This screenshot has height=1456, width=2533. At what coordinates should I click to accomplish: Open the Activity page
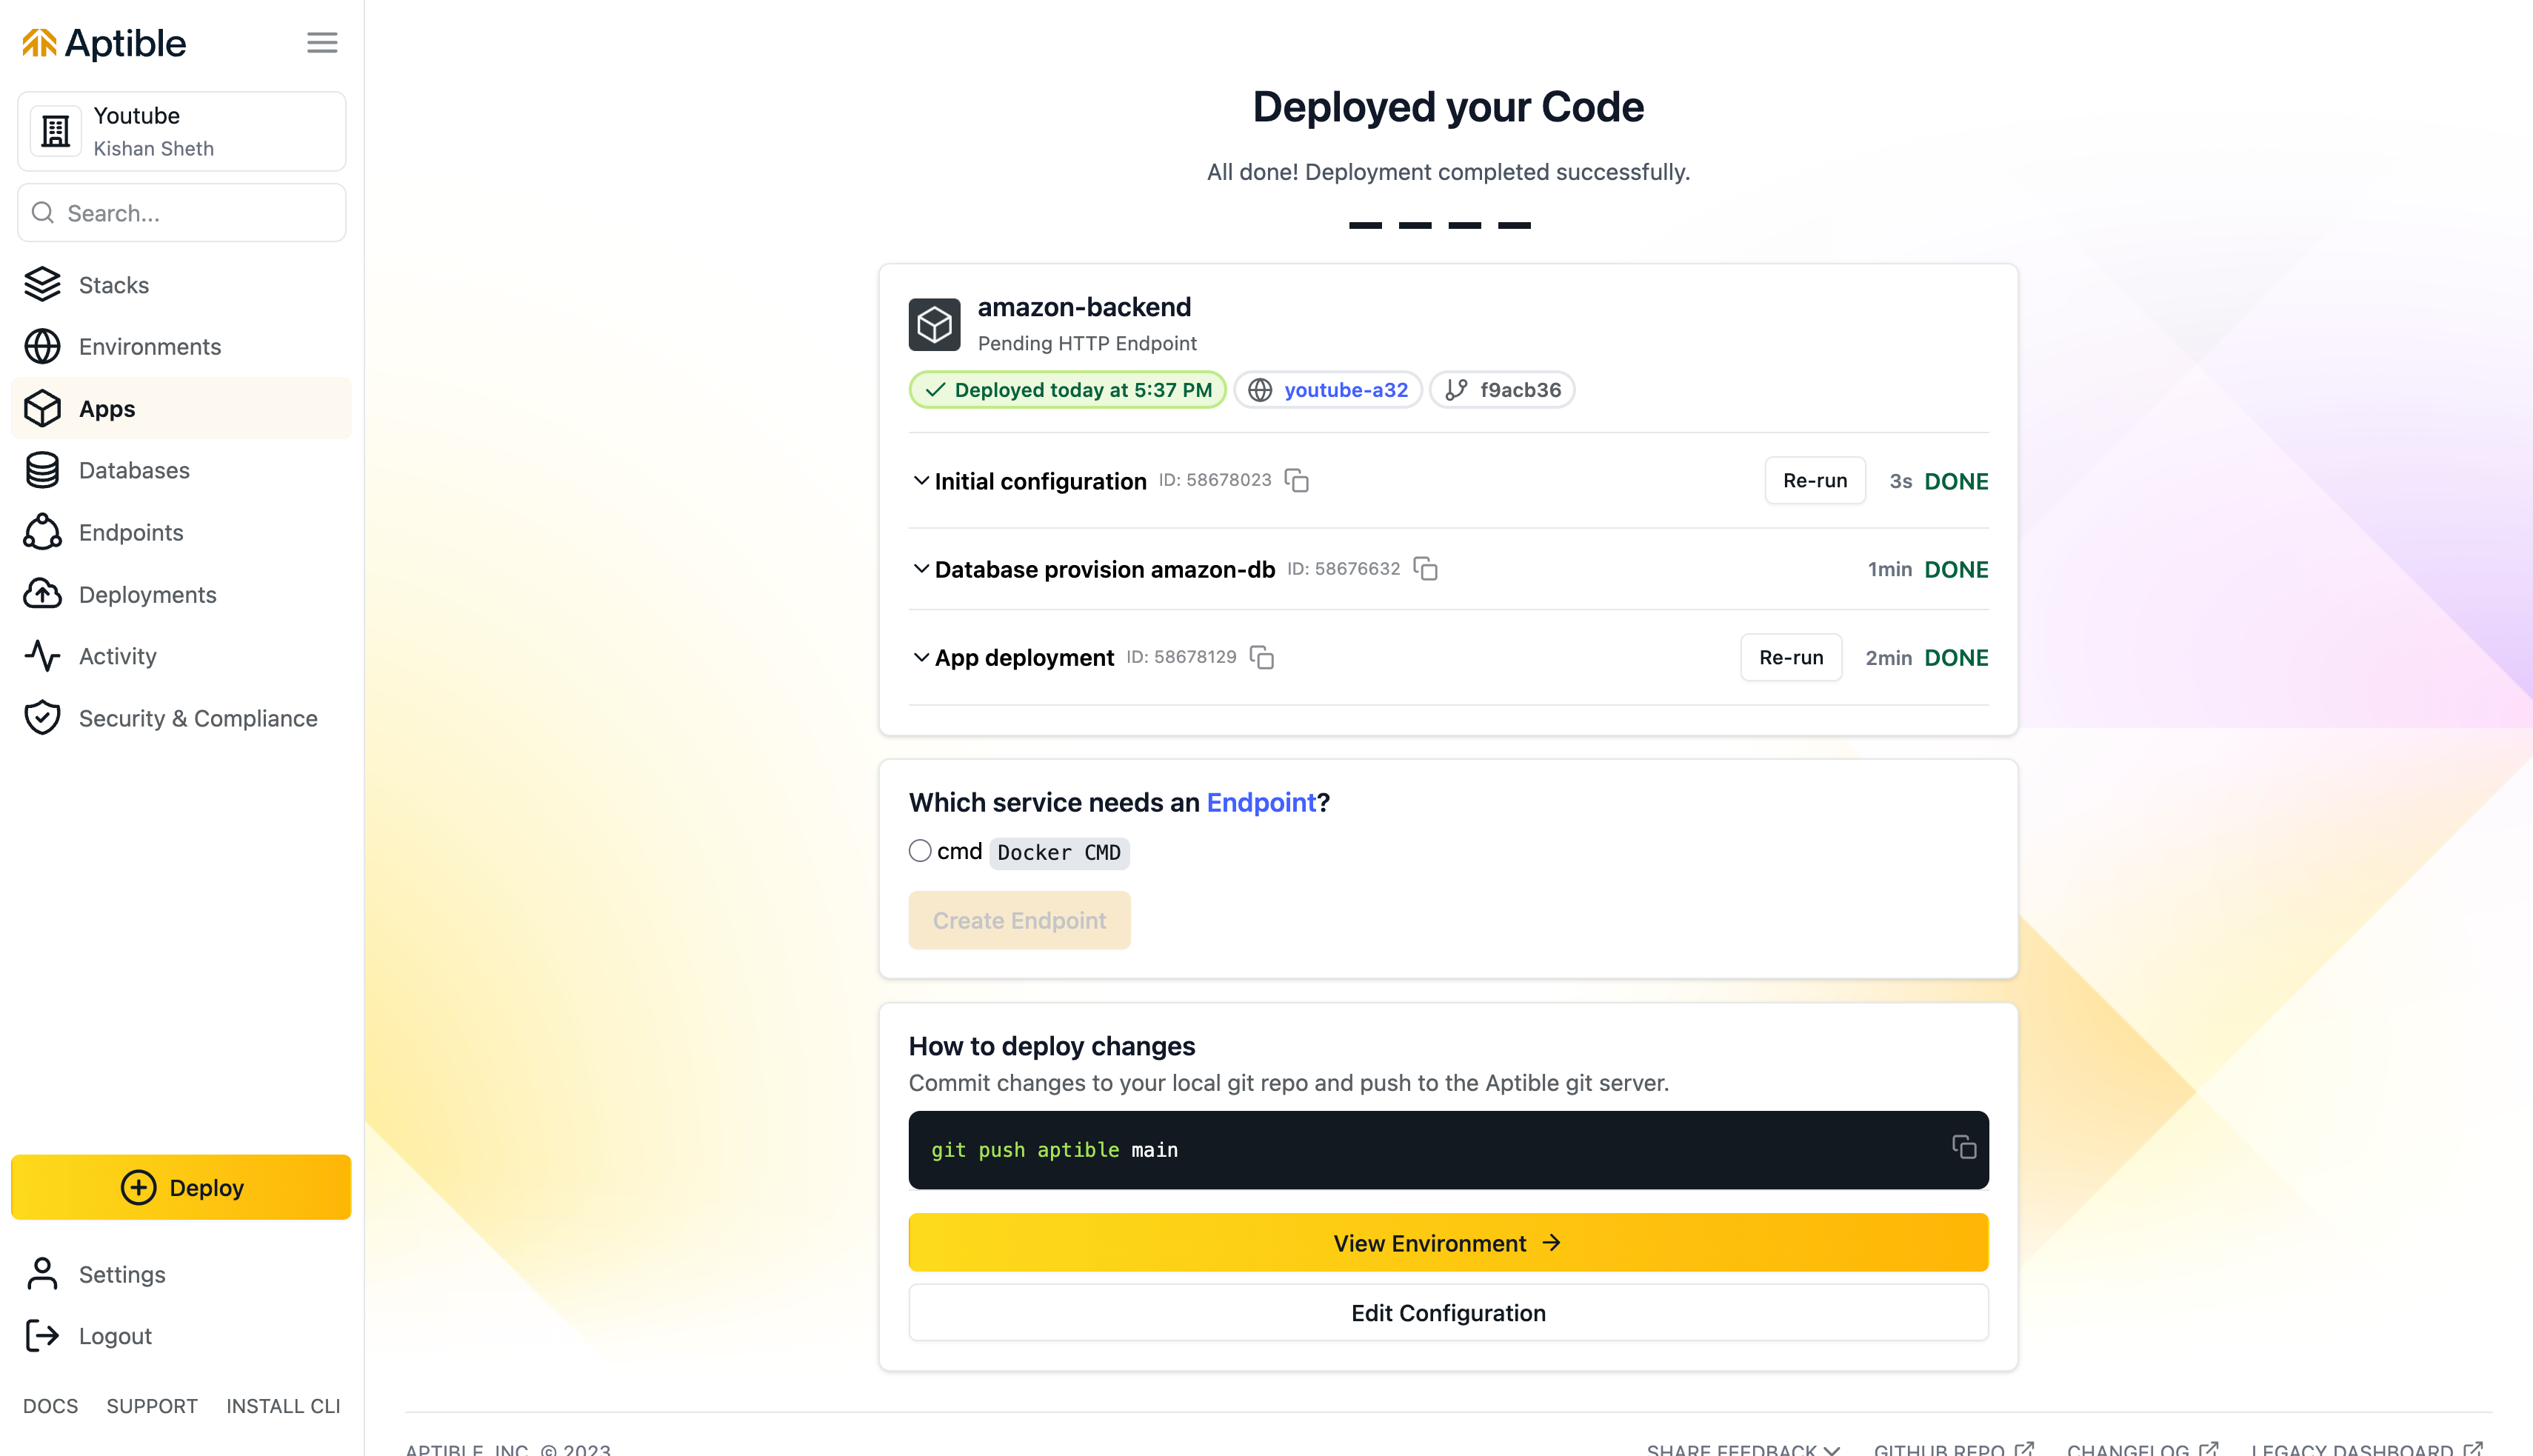point(117,656)
